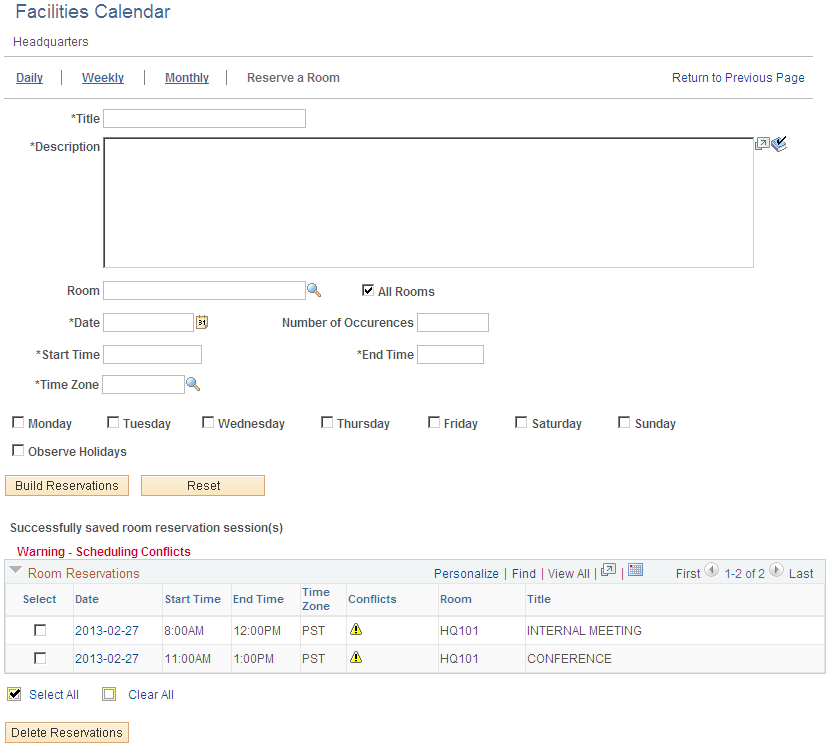Viewport: 830px width, 747px height.
Task: Check the Sunday checkbox
Action: (624, 422)
